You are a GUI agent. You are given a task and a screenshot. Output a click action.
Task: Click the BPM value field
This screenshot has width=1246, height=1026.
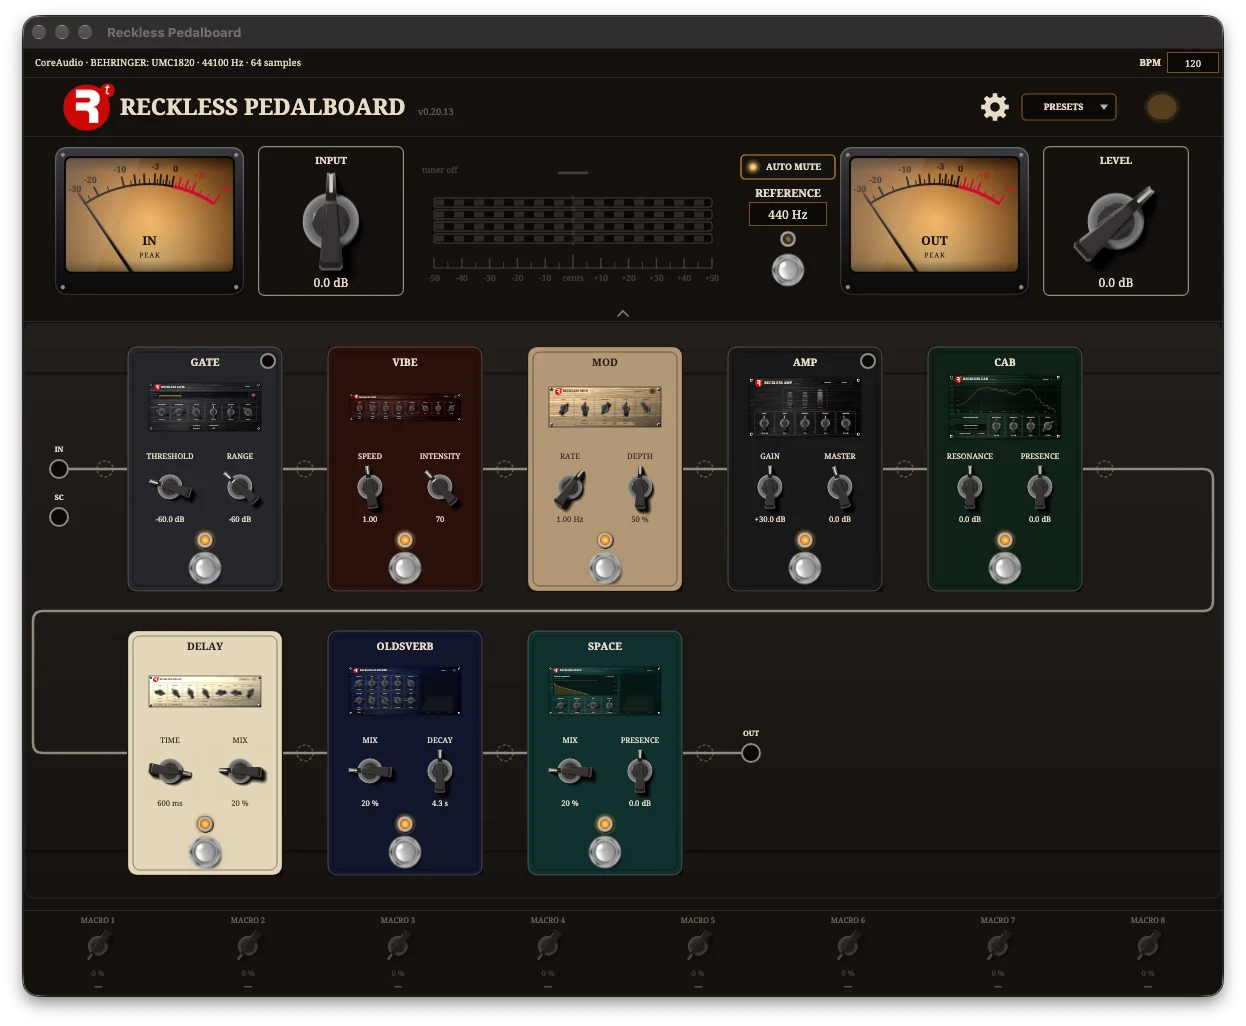1193,63
